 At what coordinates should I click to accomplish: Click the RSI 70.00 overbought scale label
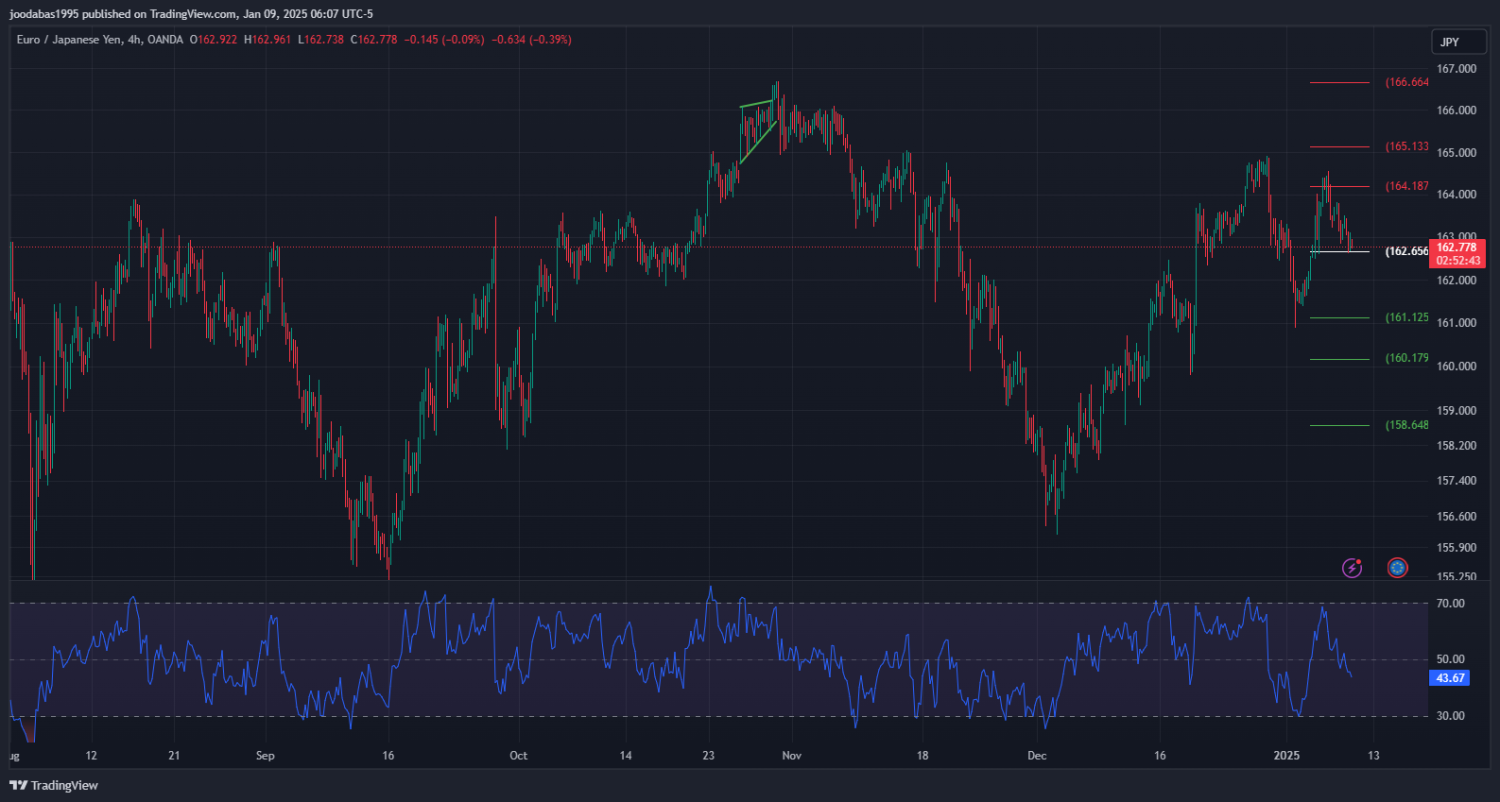click(1450, 604)
